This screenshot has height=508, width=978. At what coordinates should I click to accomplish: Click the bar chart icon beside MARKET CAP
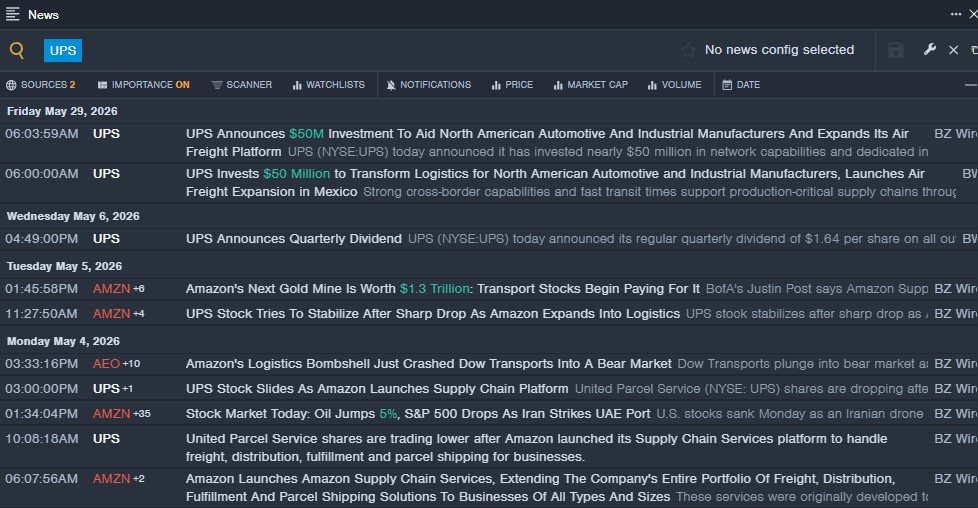(x=558, y=85)
